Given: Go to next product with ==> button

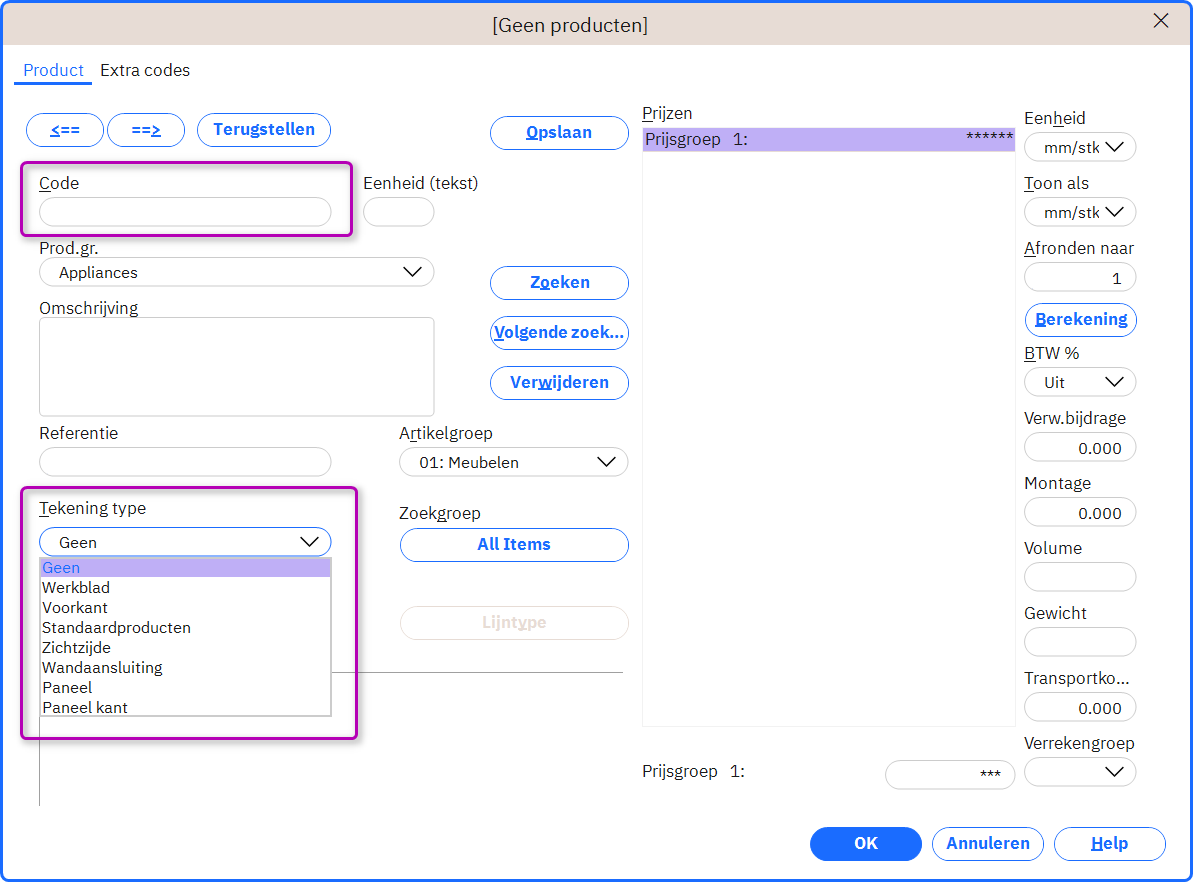Looking at the screenshot, I should pyautogui.click(x=146, y=130).
